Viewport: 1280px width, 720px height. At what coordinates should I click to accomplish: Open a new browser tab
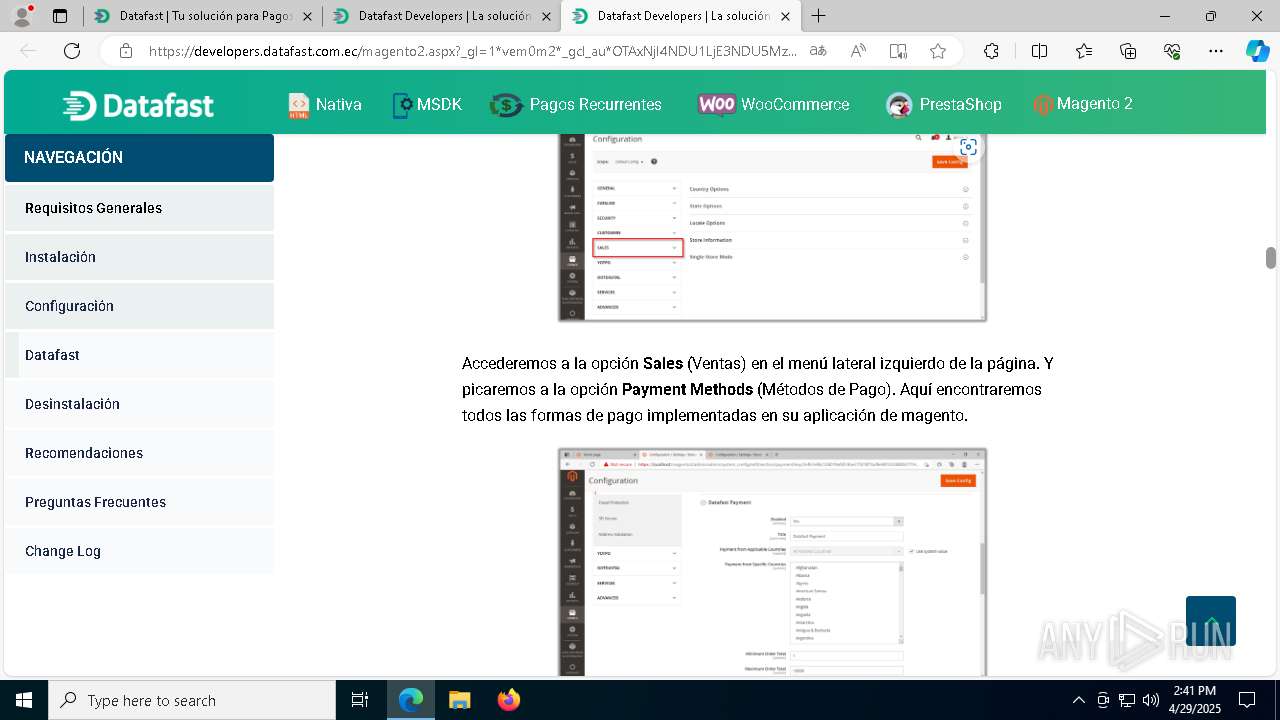click(819, 16)
